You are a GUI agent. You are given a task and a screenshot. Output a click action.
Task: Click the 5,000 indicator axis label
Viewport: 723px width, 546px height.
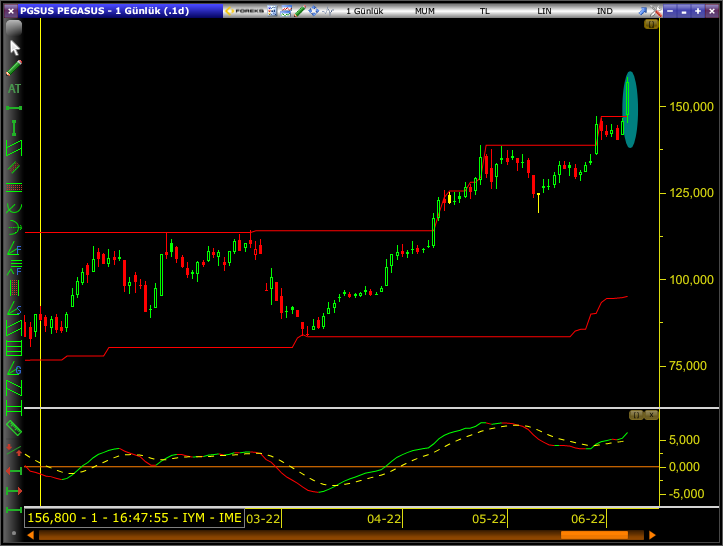click(684, 440)
